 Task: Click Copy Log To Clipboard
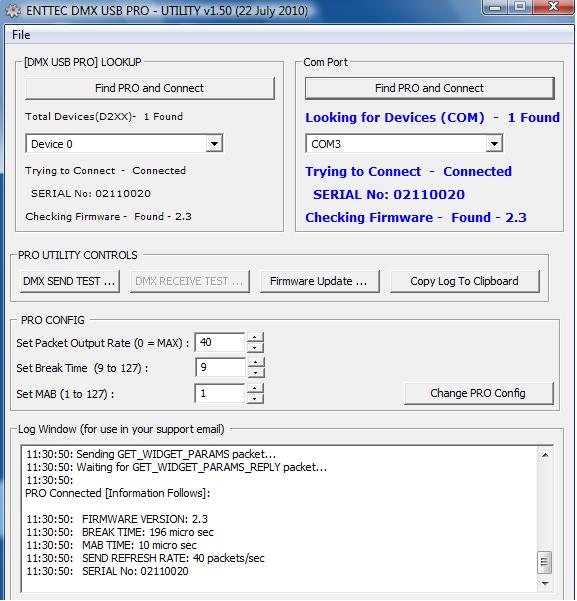click(464, 281)
